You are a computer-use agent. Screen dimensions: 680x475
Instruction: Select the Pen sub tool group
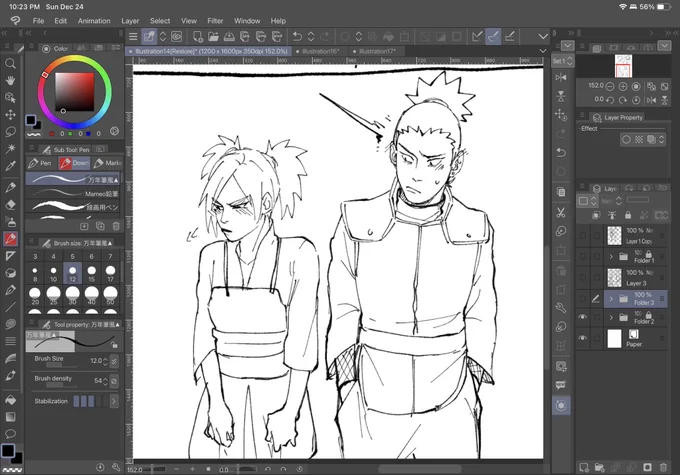pyautogui.click(x=40, y=163)
